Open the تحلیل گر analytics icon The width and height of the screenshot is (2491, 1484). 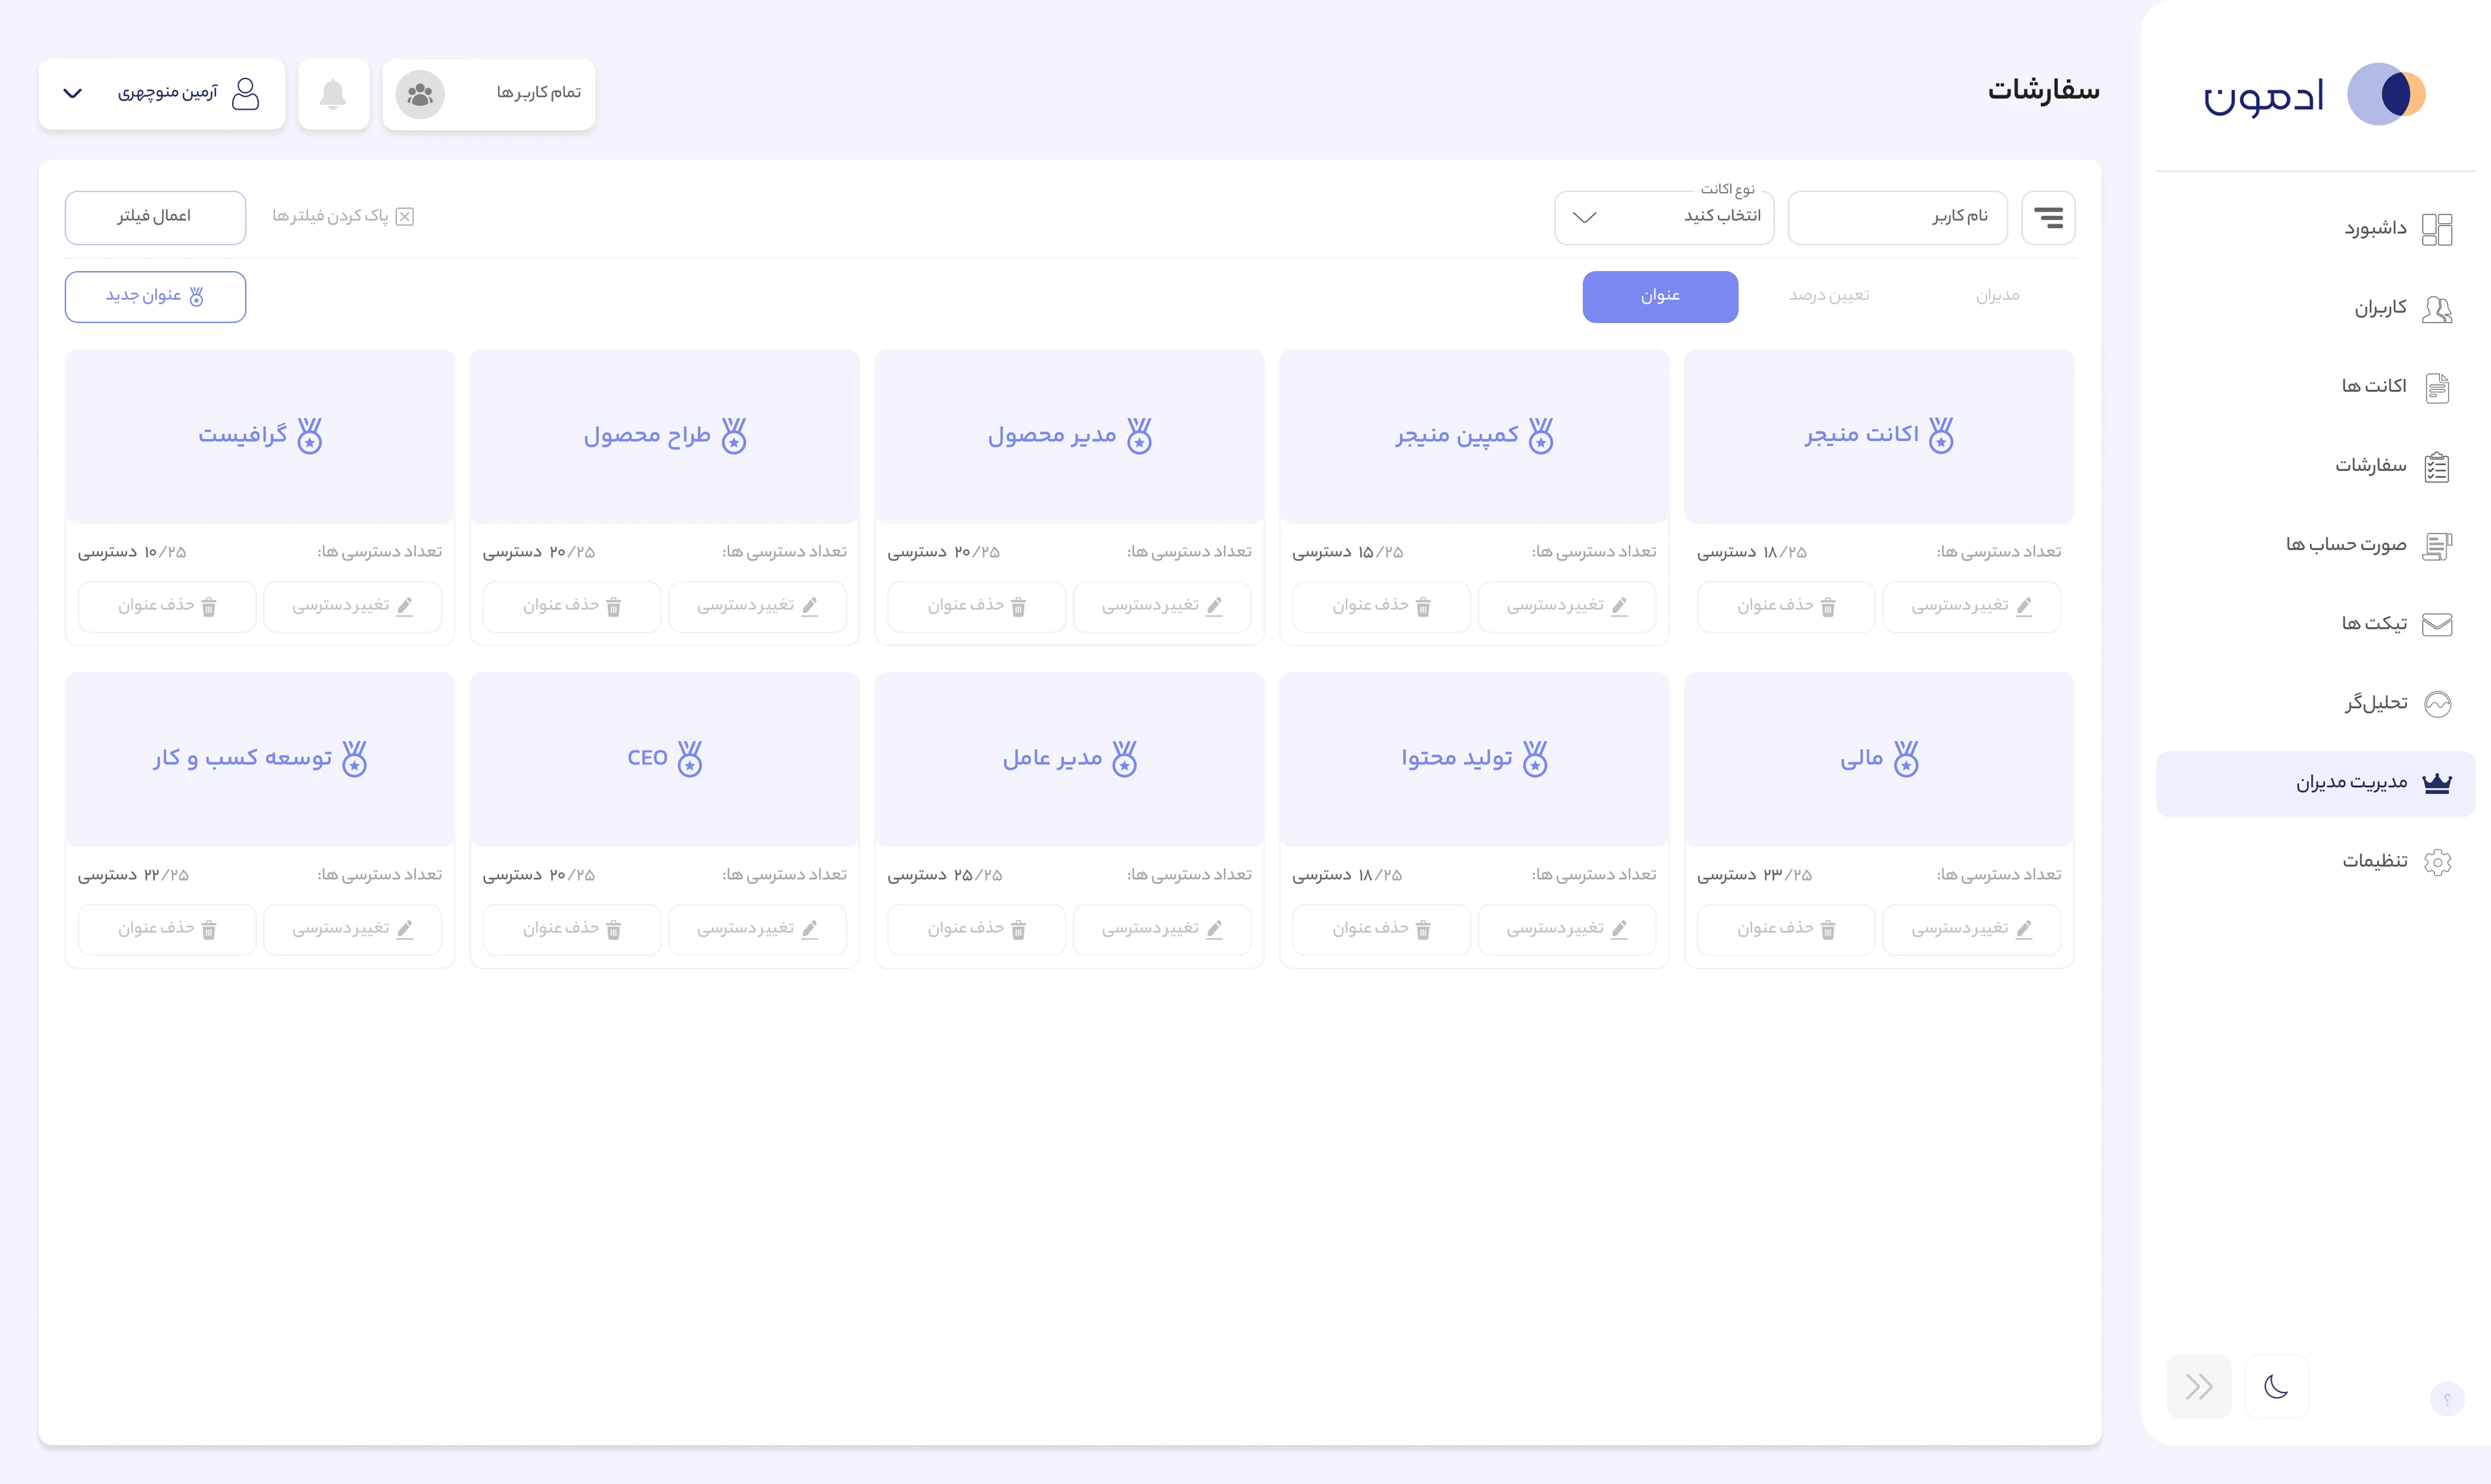2437,704
